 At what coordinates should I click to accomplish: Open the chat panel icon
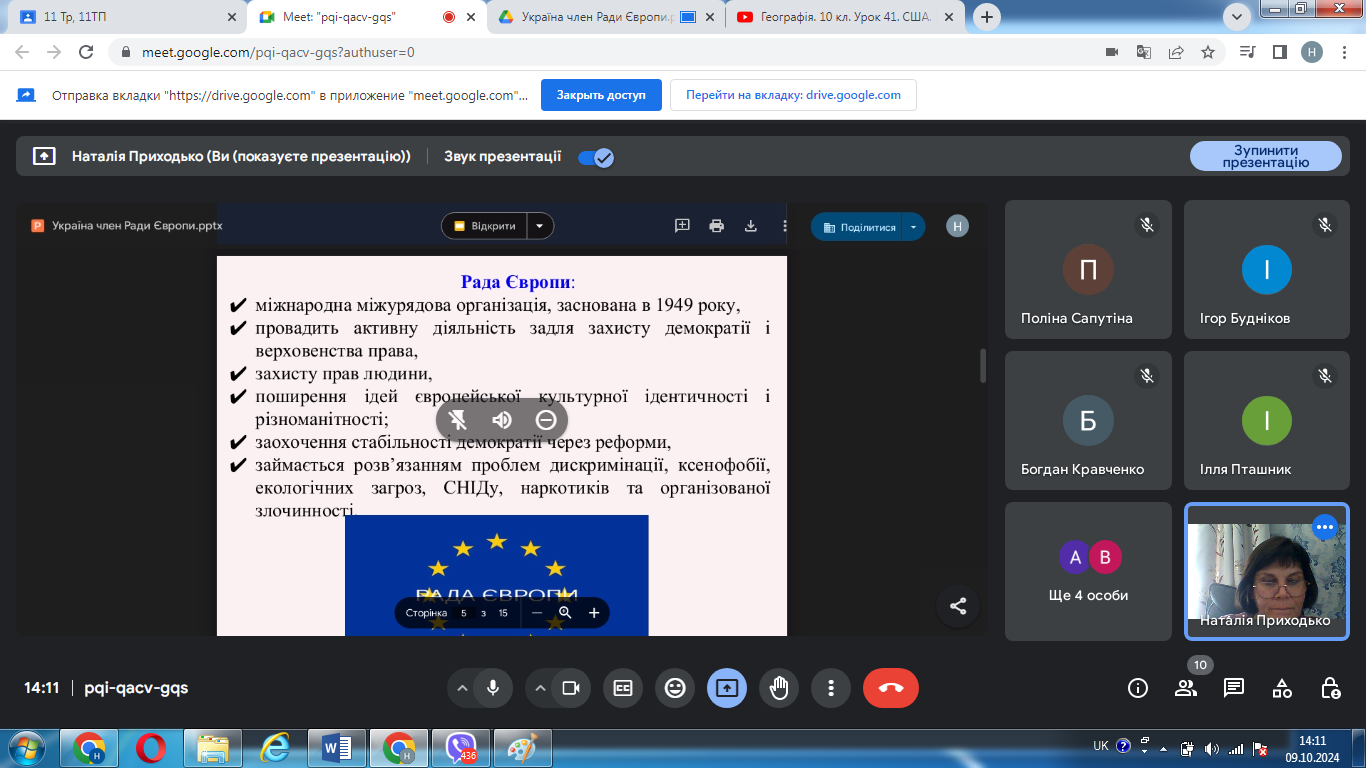(x=1234, y=688)
